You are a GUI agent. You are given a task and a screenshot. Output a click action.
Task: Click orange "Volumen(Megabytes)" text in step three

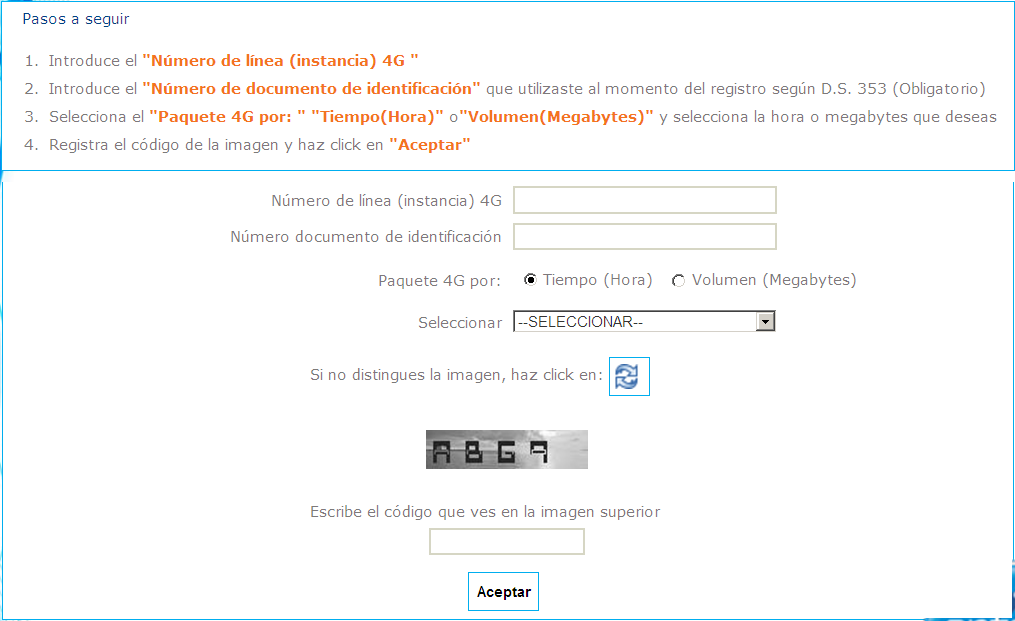557,117
